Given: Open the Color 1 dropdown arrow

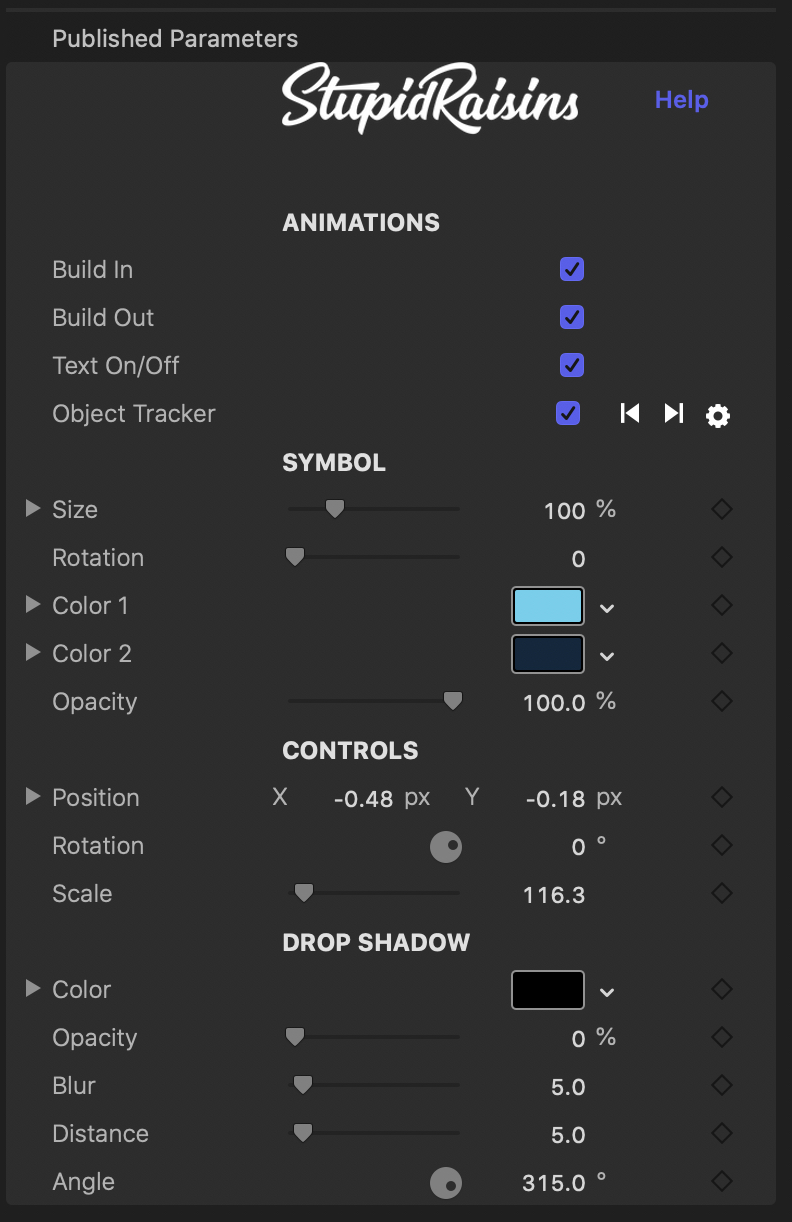Looking at the screenshot, I should 607,607.
